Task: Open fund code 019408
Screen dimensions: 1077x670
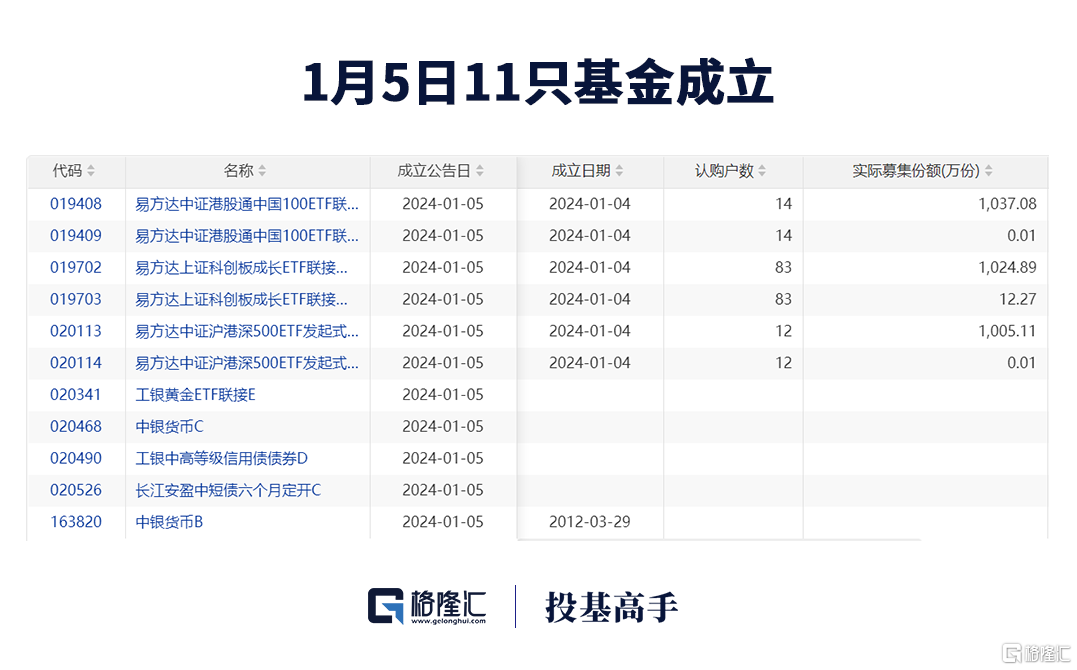Action: click(x=76, y=204)
